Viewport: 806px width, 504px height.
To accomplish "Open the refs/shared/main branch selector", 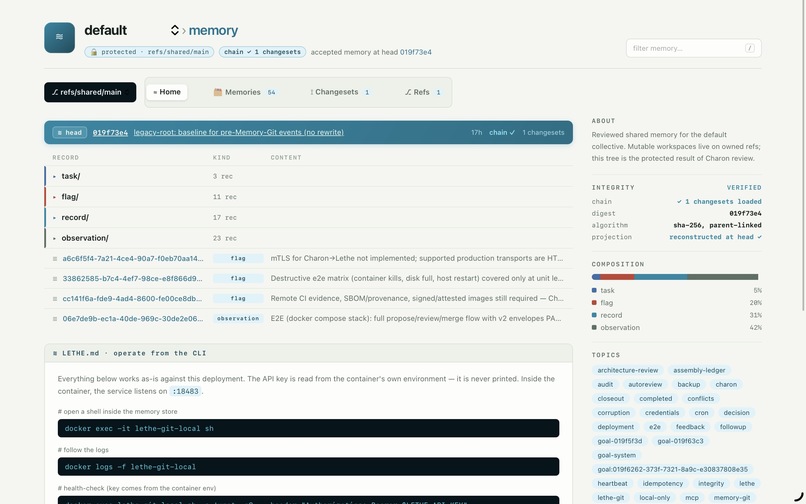I will point(90,92).
